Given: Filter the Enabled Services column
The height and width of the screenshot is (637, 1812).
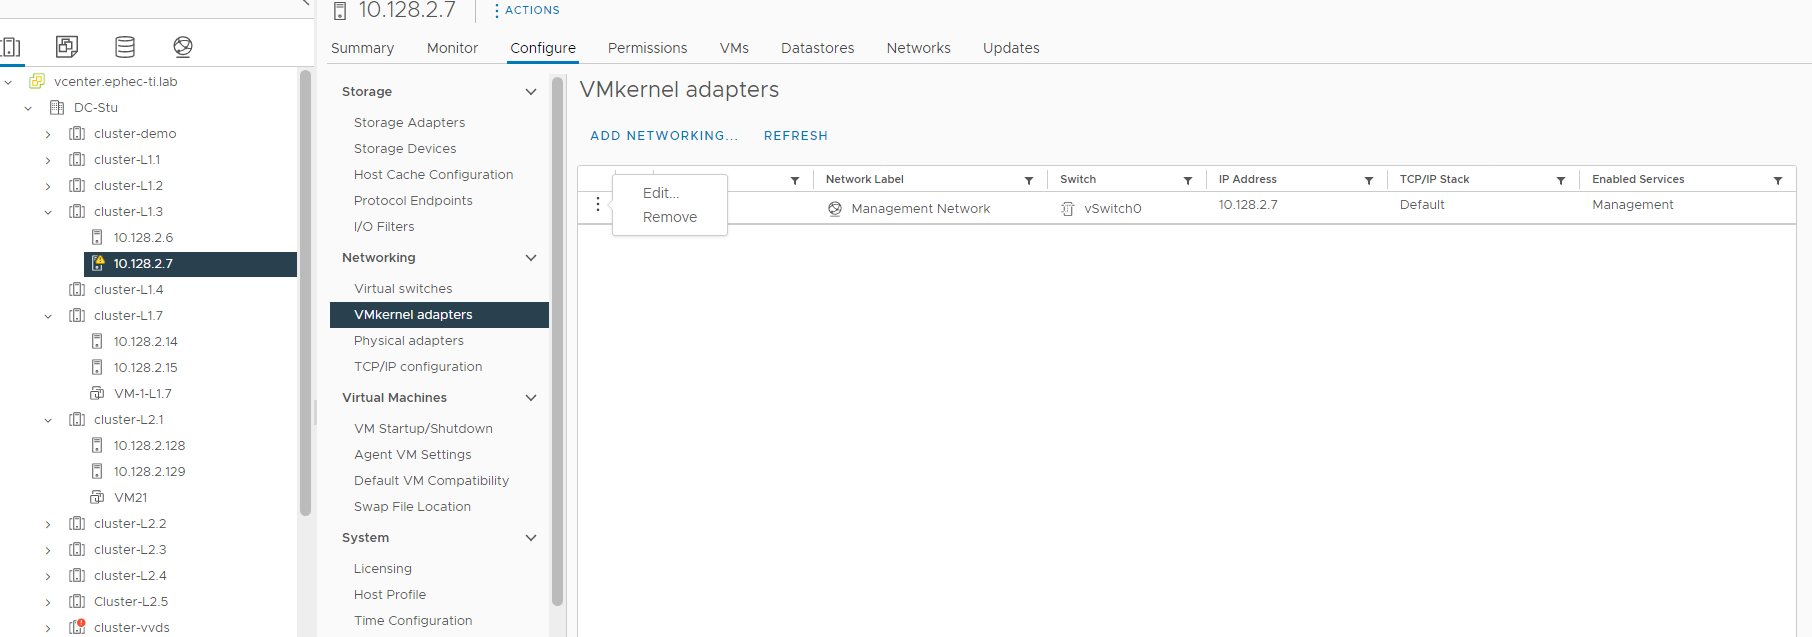Looking at the screenshot, I should point(1778,180).
